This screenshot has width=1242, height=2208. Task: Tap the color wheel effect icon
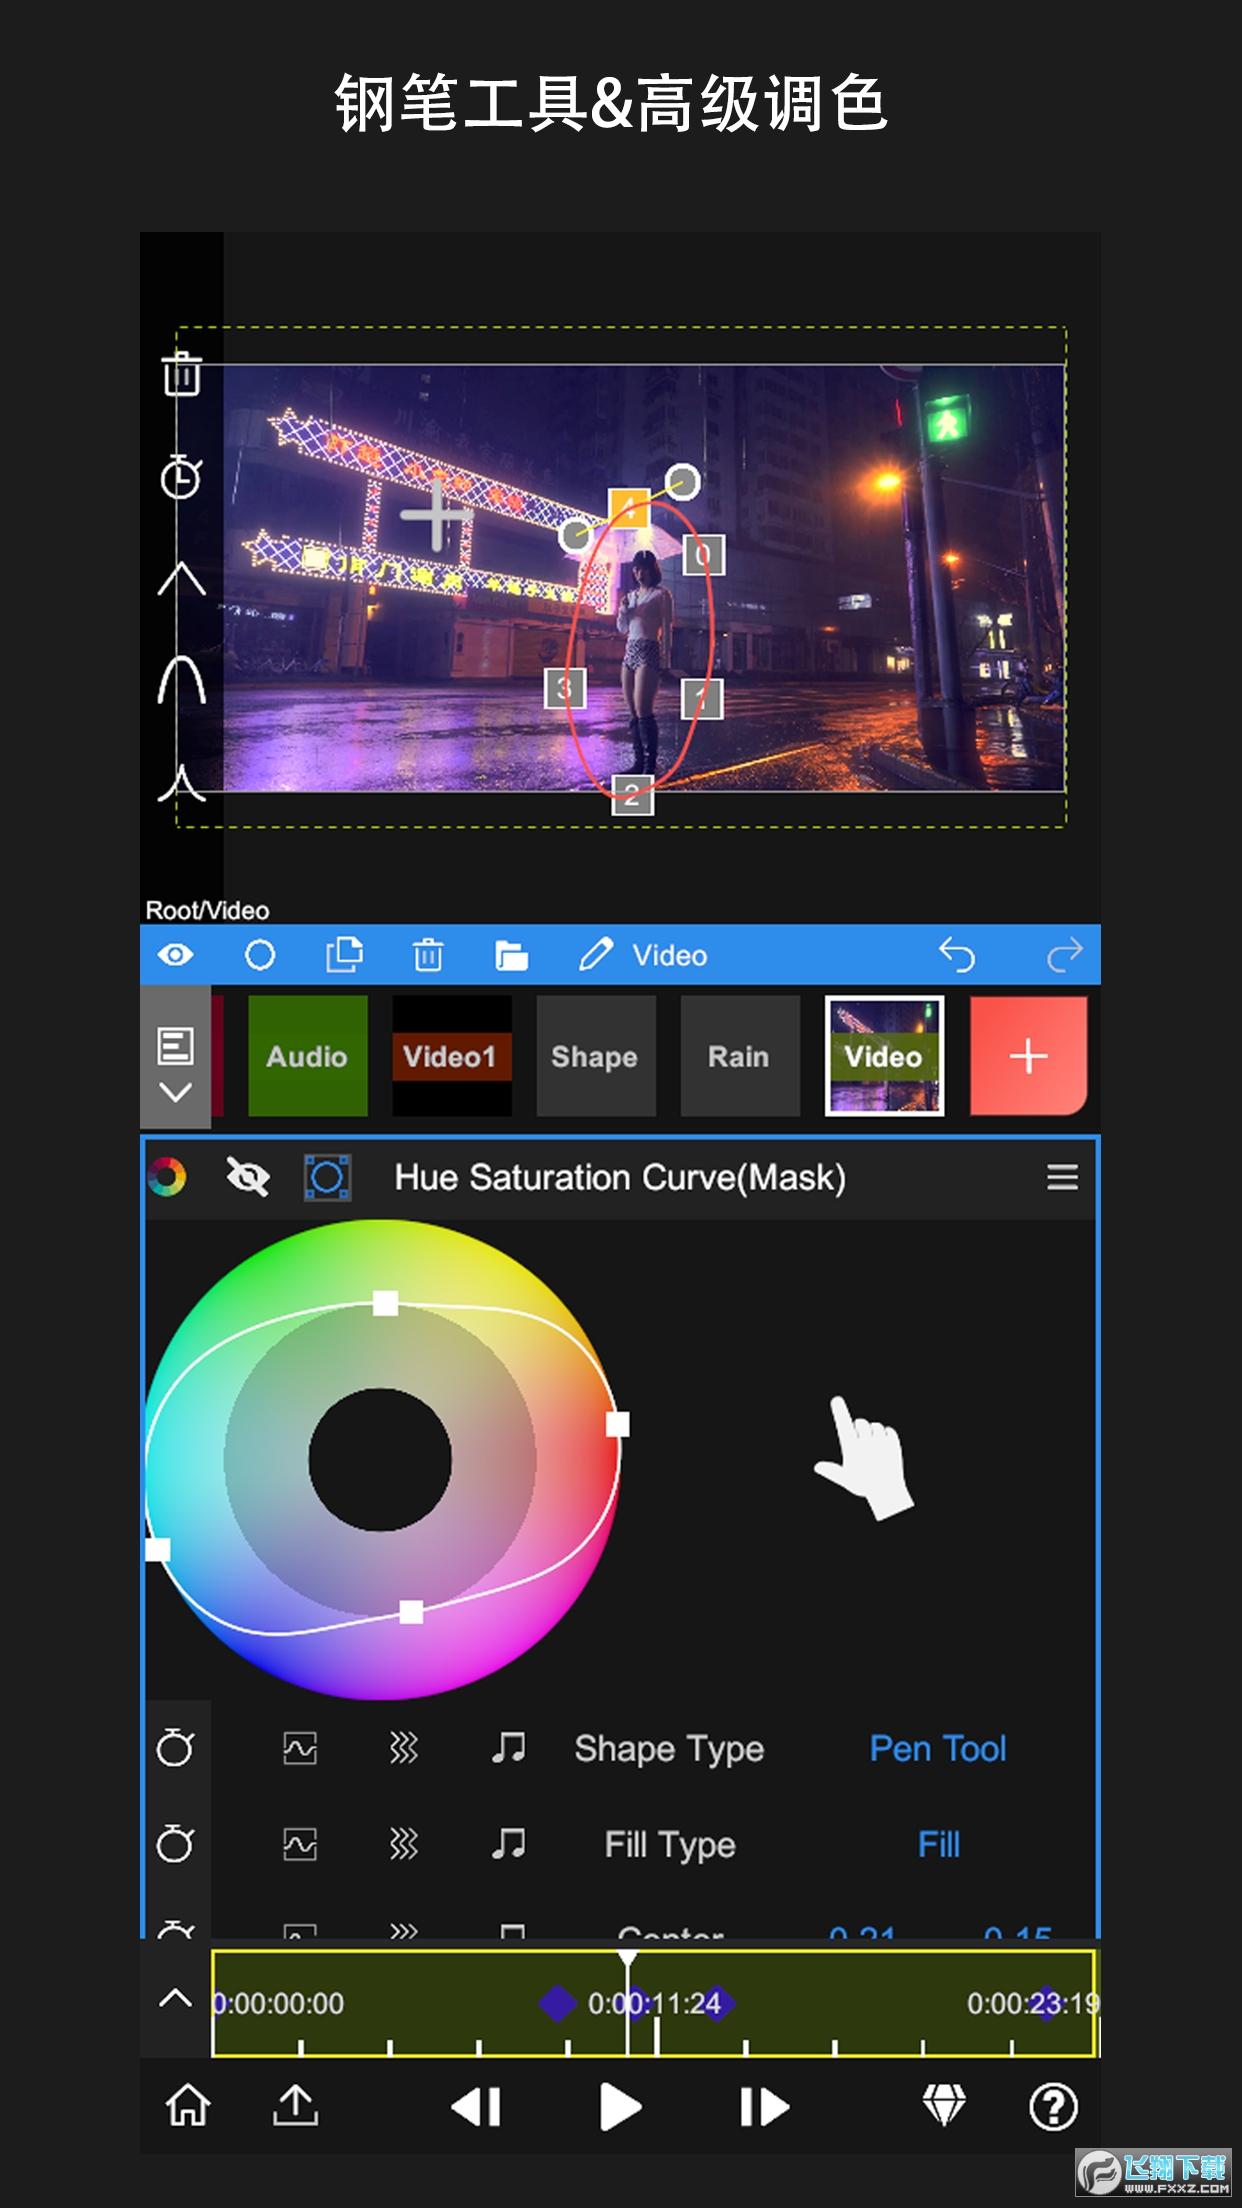tap(167, 1177)
